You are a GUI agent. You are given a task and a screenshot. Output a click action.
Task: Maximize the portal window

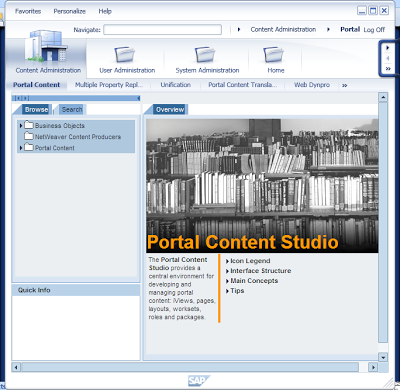pyautogui.click(x=373, y=11)
